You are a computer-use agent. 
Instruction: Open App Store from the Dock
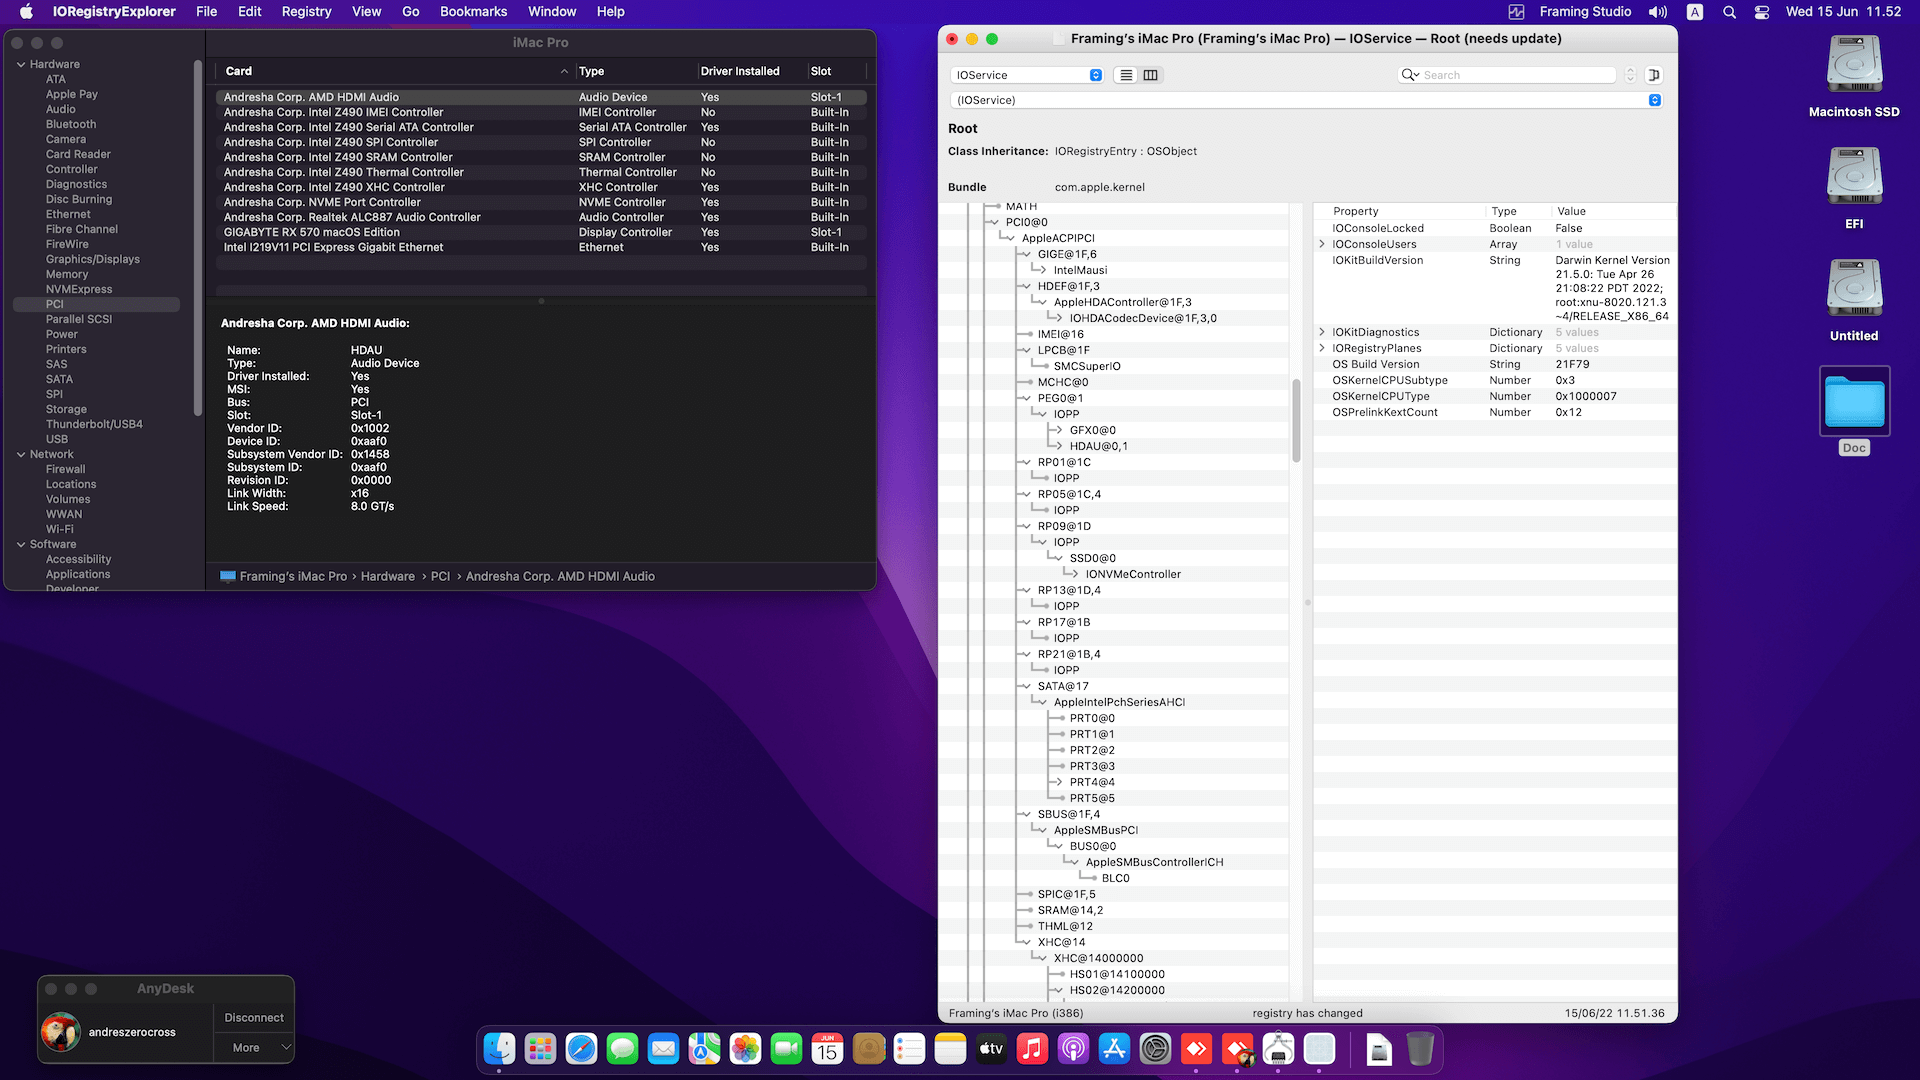tap(1114, 1049)
